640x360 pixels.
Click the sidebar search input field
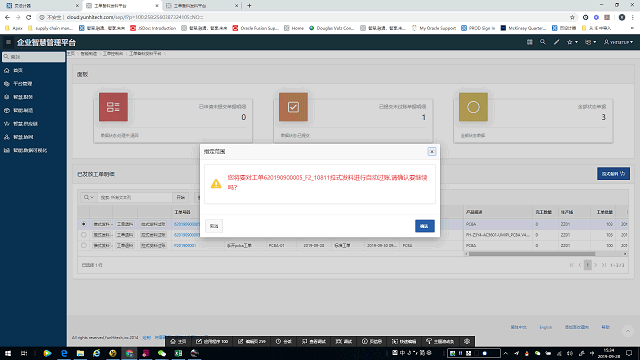pyautogui.click(x=33, y=57)
